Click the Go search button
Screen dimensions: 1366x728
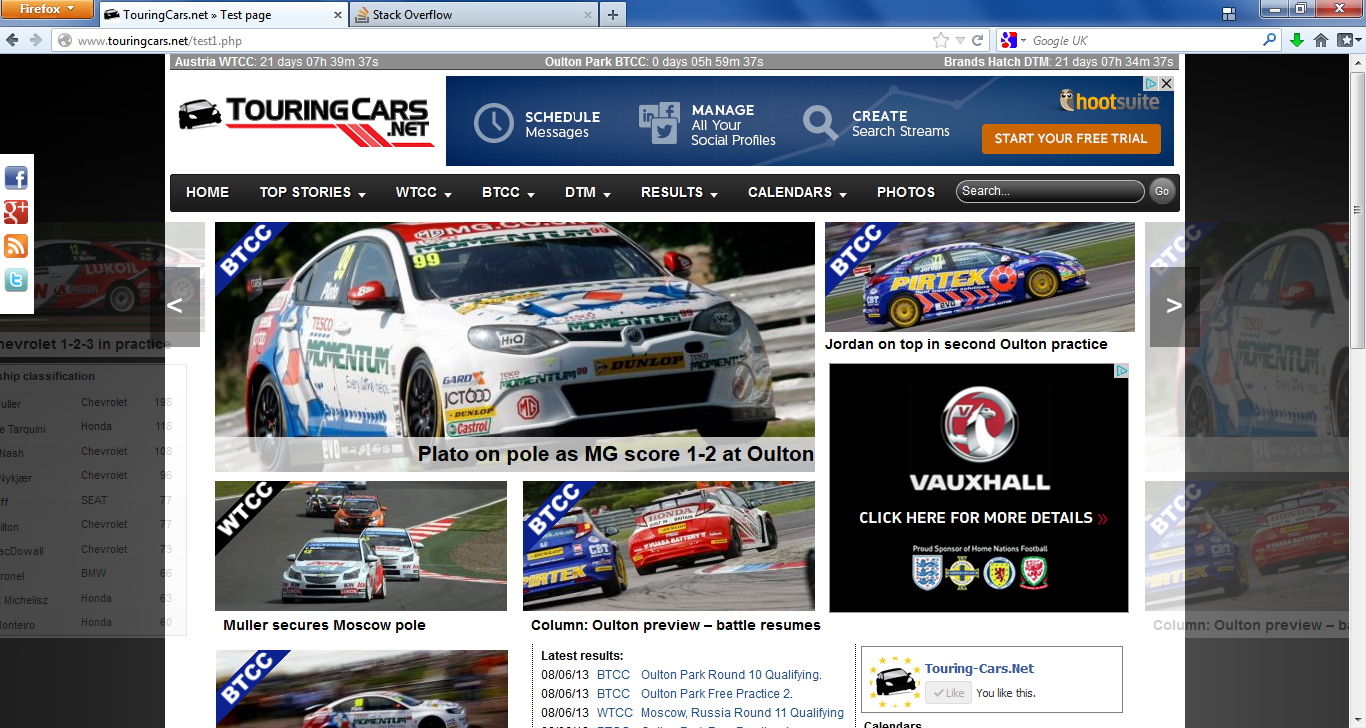(1162, 191)
